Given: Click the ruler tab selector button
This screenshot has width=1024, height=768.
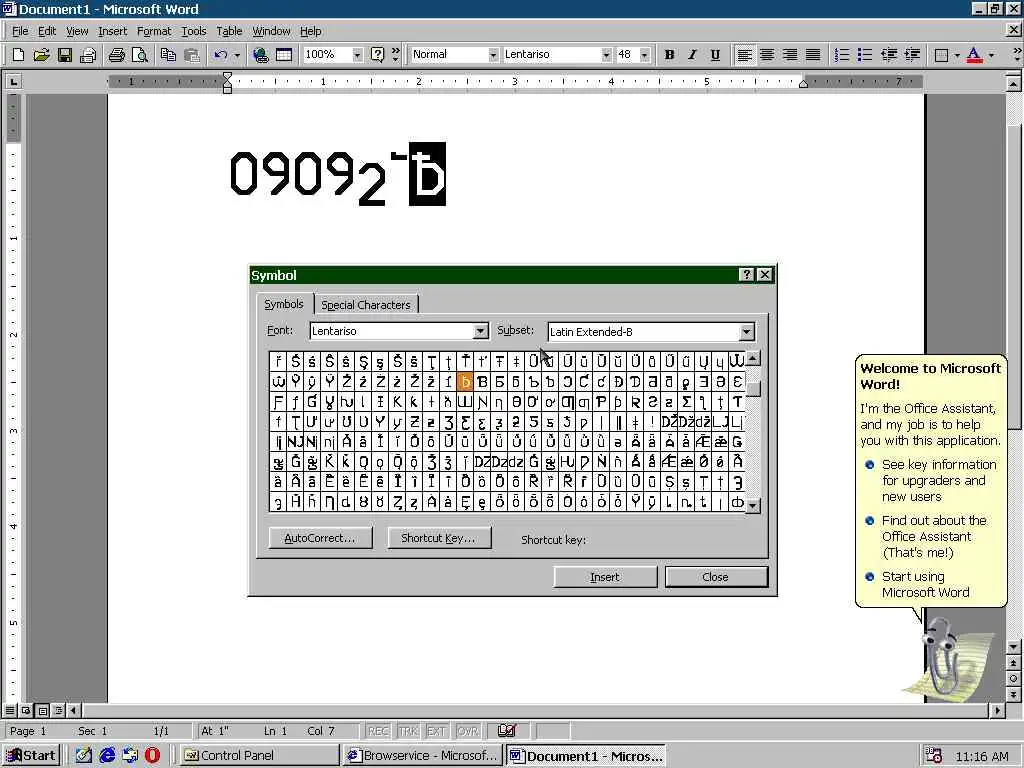Looking at the screenshot, I should pyautogui.click(x=13, y=82).
